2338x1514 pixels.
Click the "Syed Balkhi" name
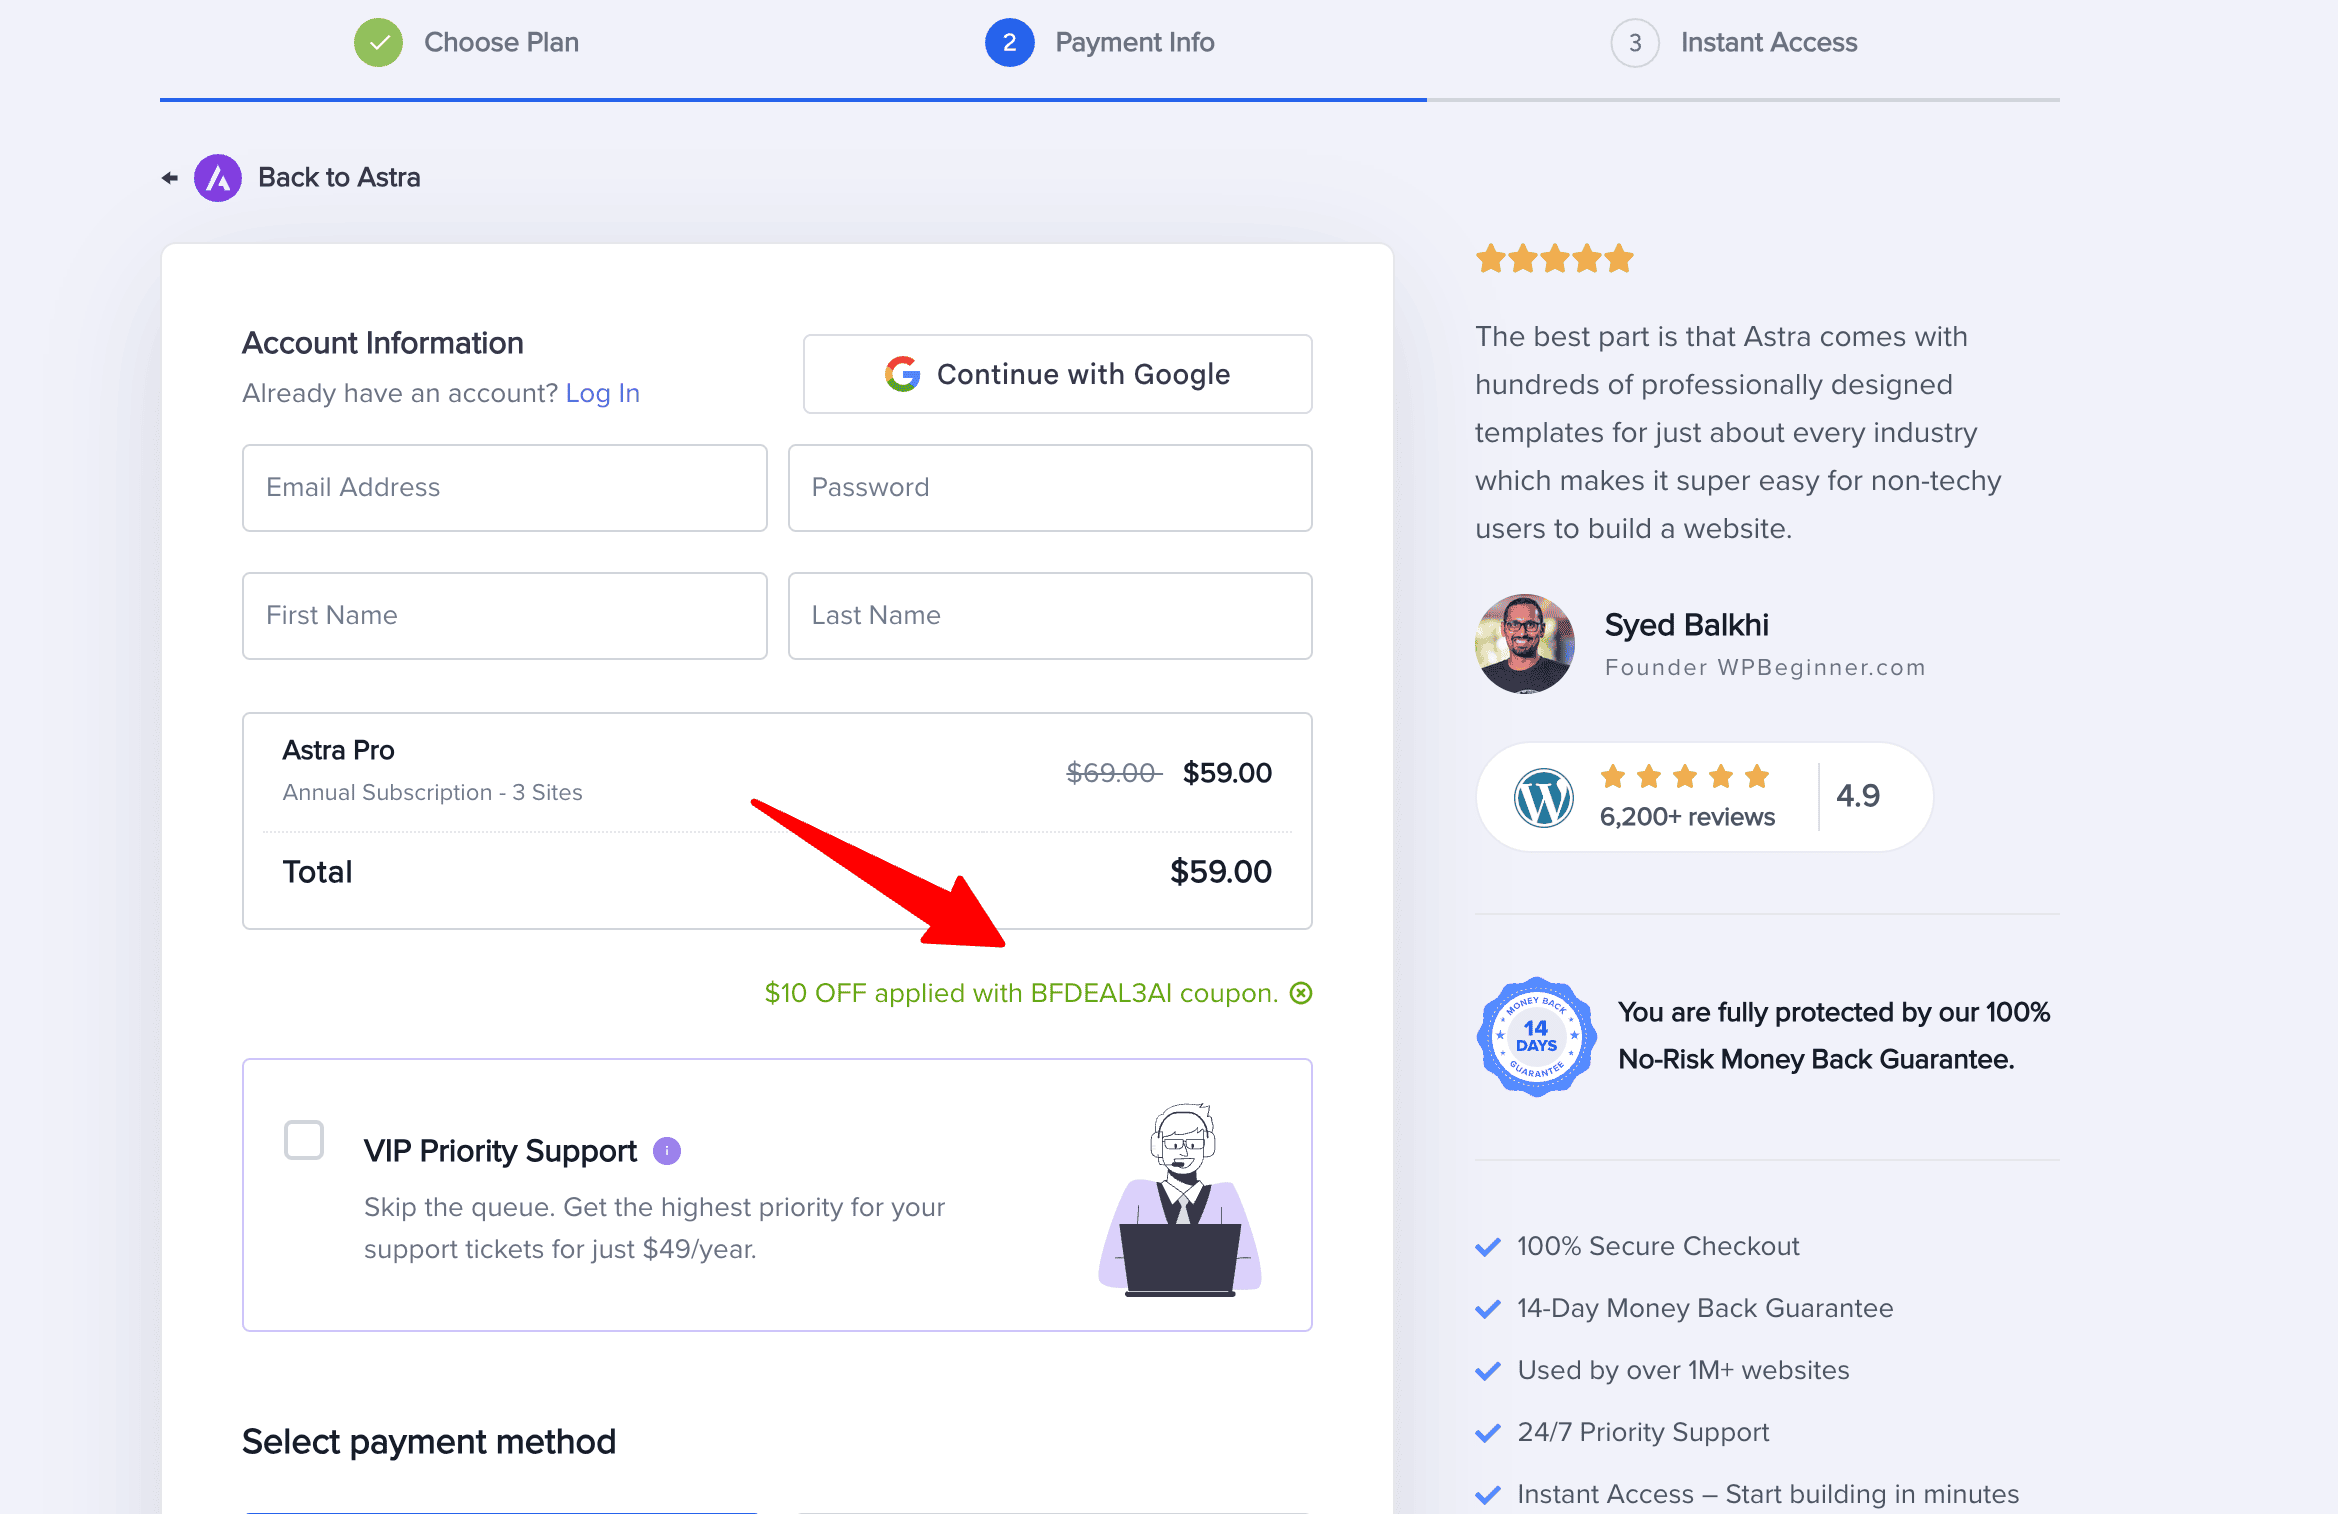(1687, 625)
